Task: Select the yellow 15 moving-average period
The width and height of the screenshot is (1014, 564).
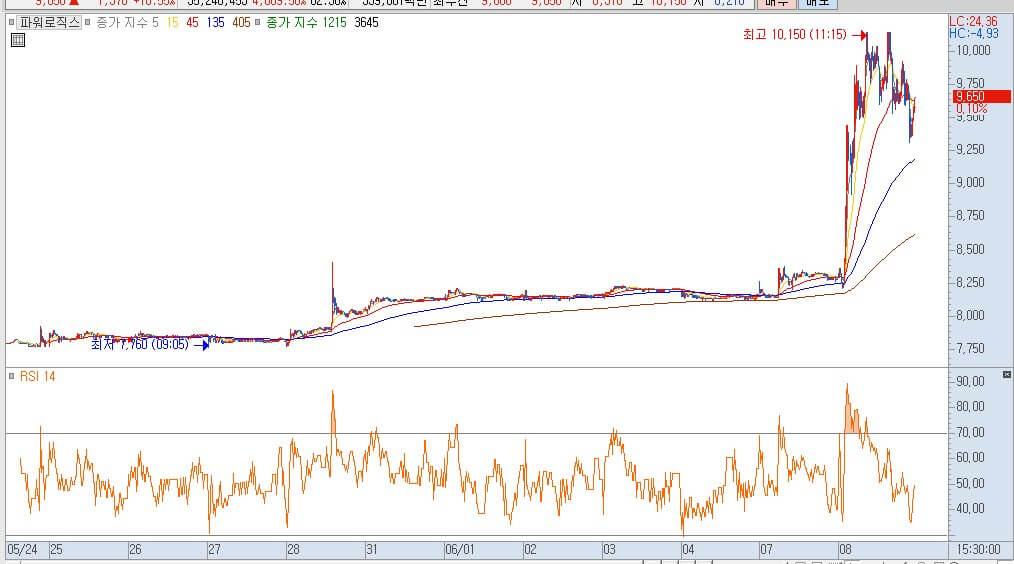Action: click(x=172, y=23)
